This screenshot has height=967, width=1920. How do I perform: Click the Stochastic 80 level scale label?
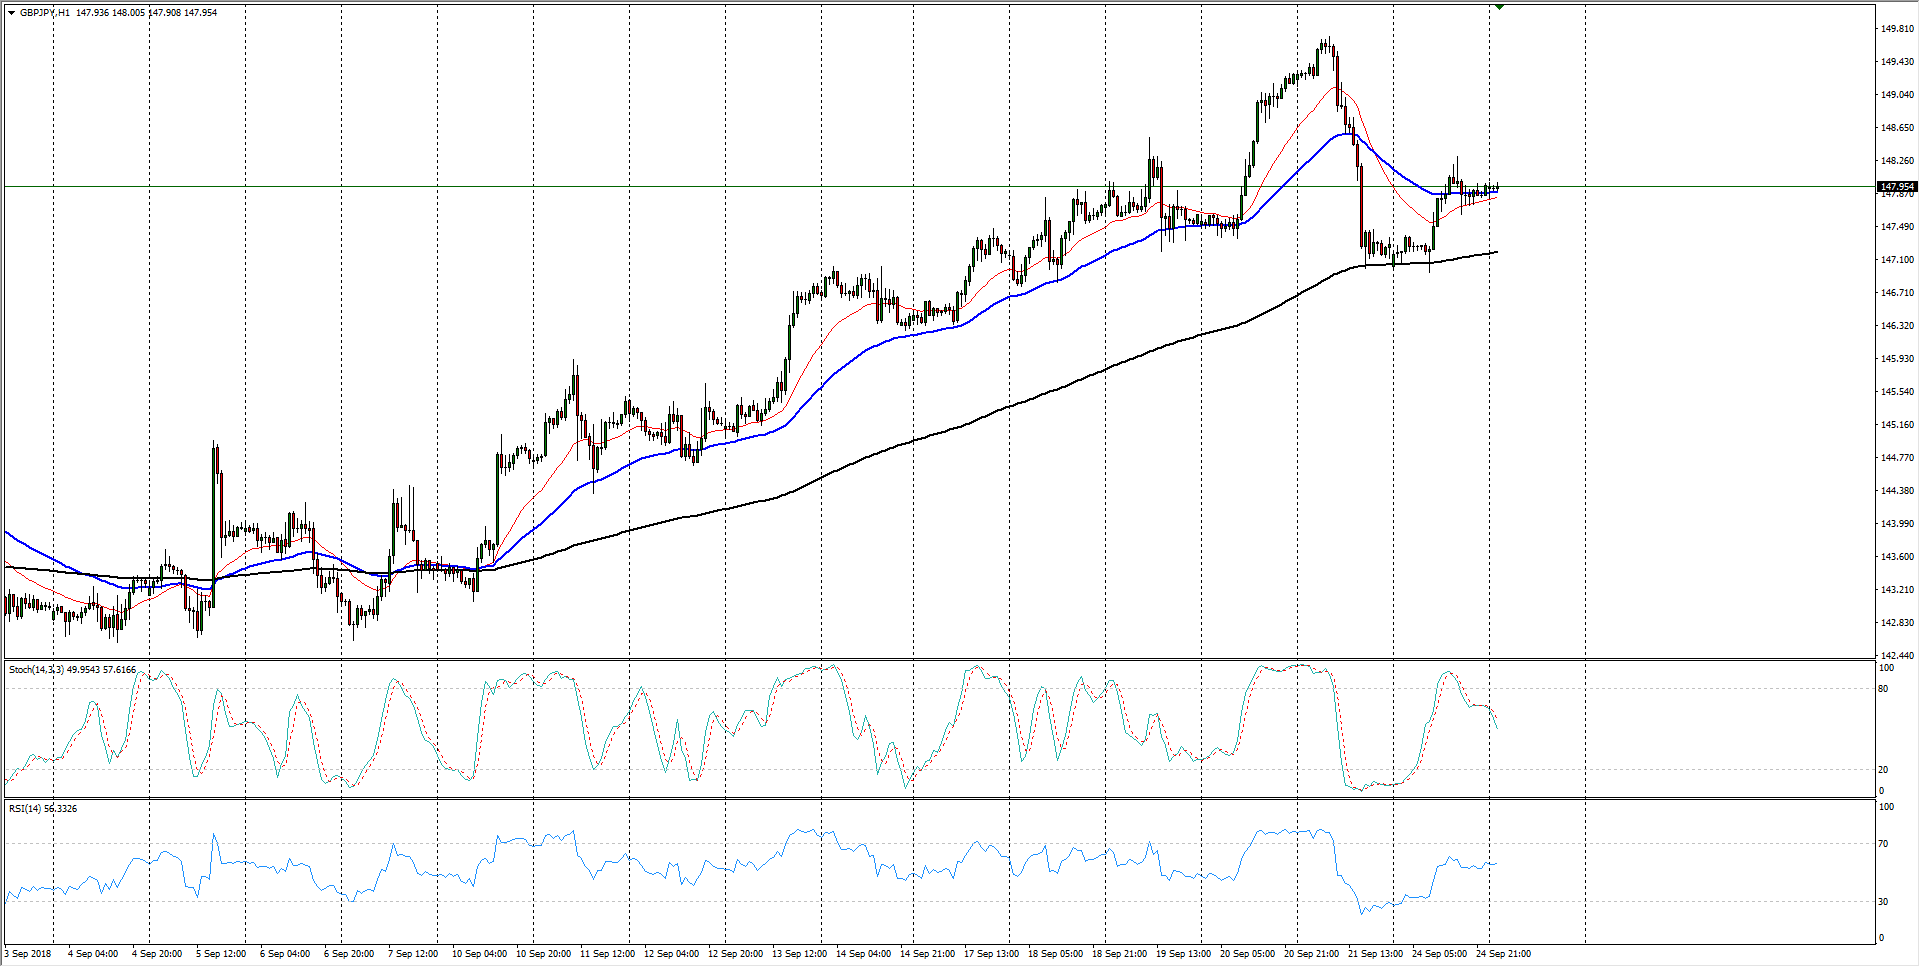pos(1884,689)
